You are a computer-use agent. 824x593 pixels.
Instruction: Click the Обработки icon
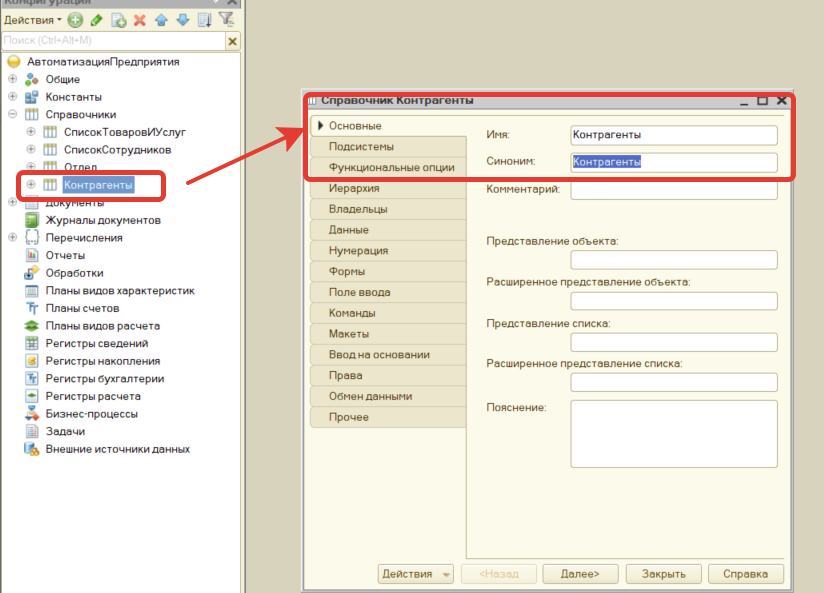click(32, 273)
